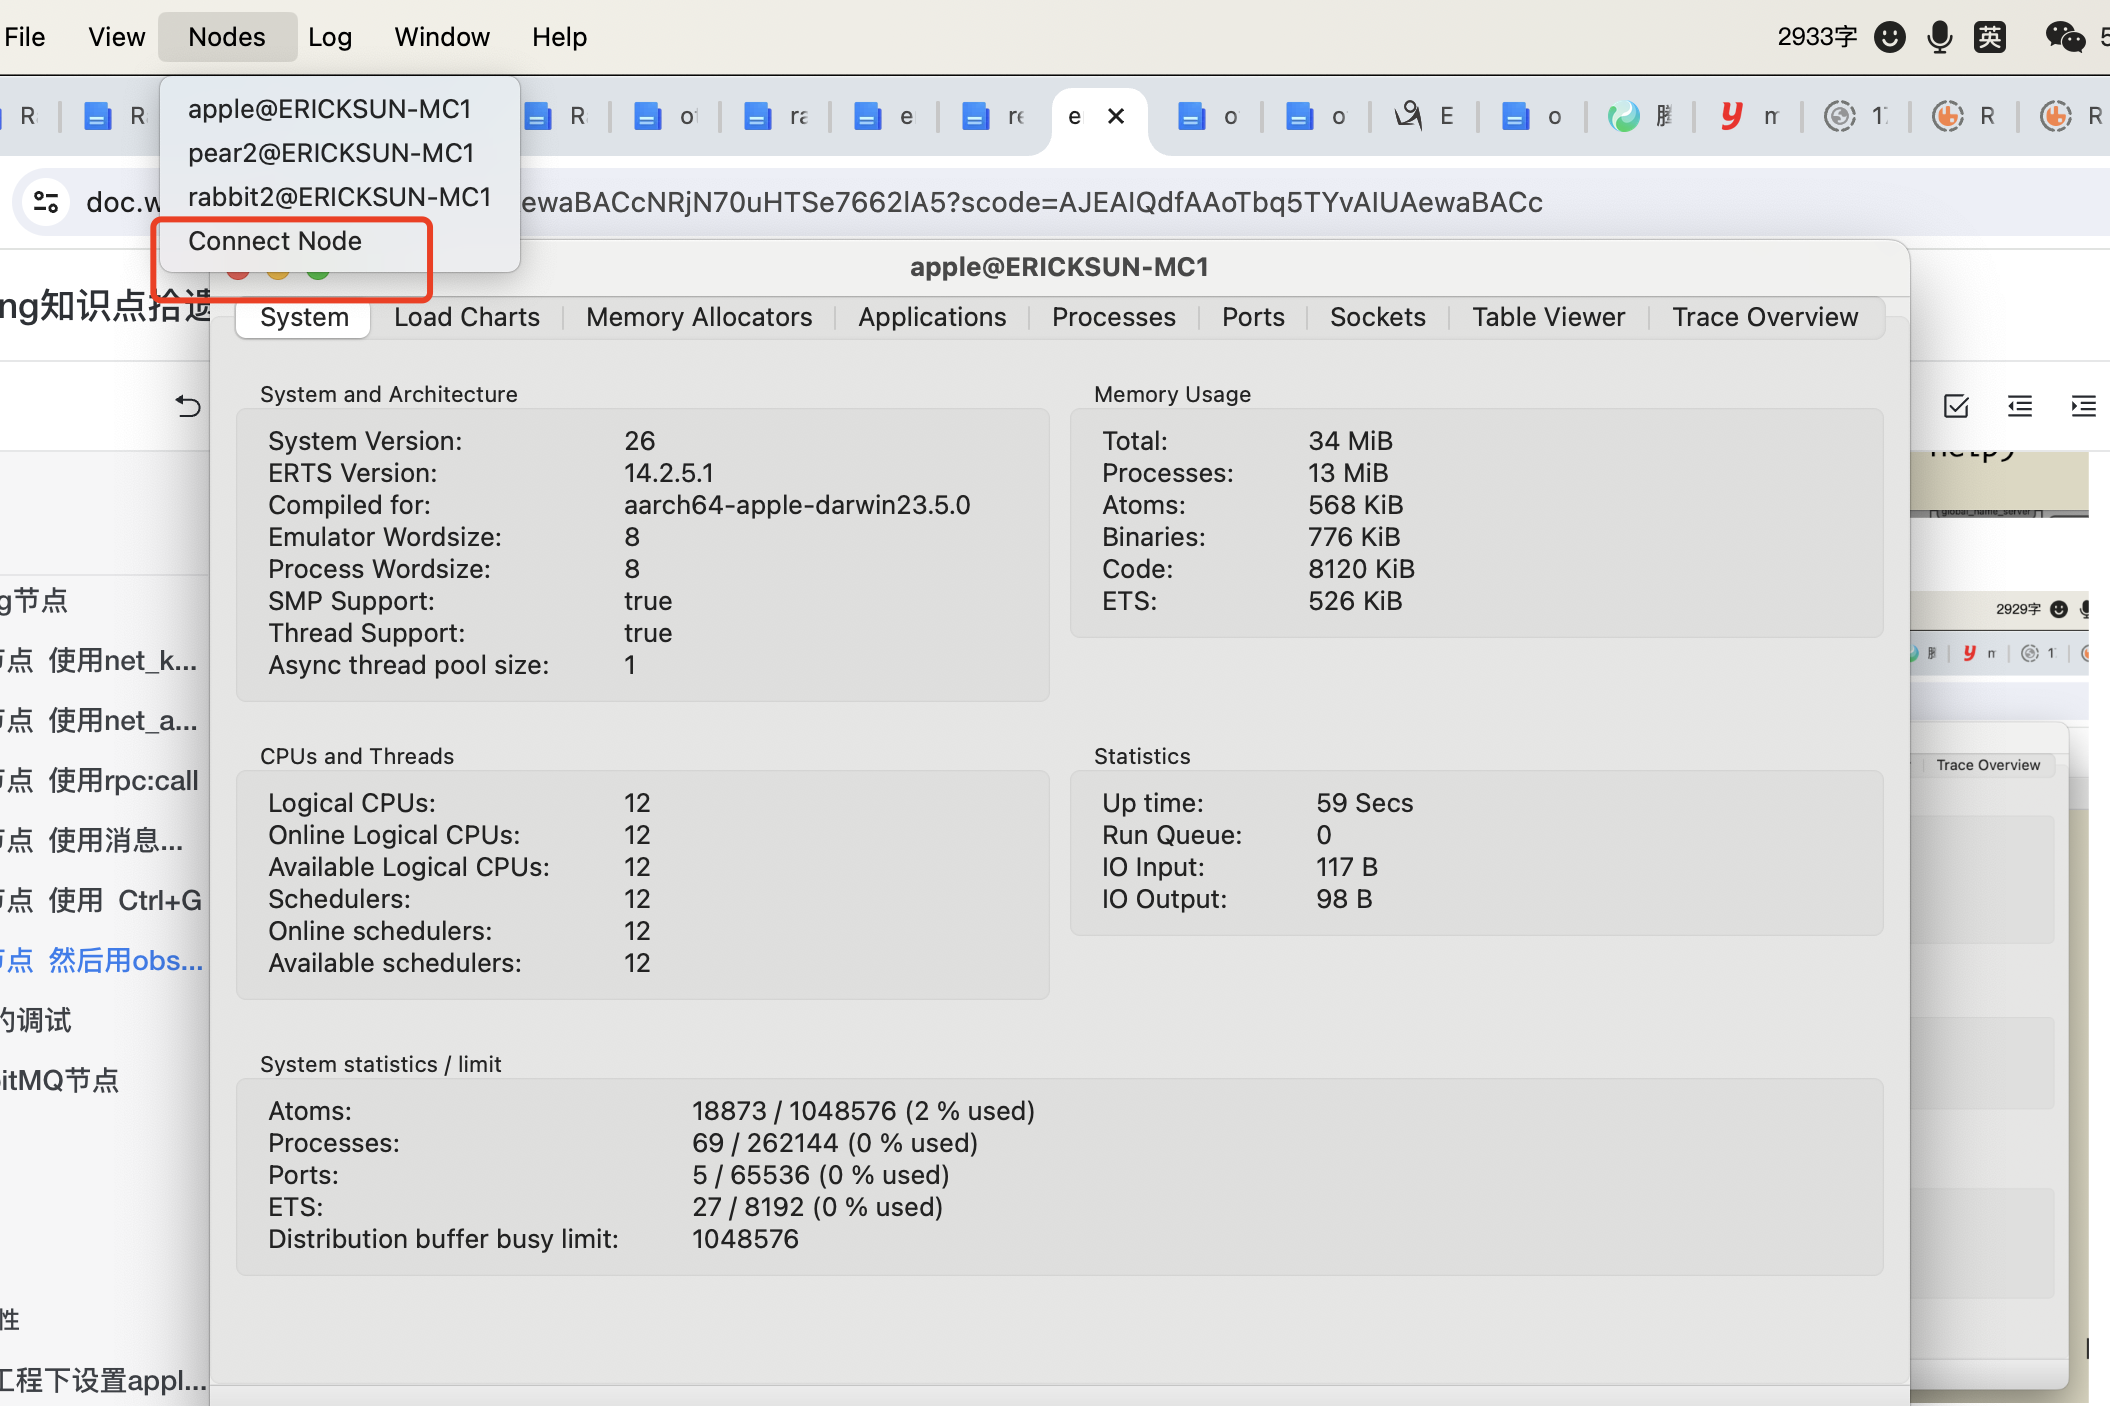This screenshot has height=1406, width=2110.
Task: Switch to the Ports tab
Action: [x=1253, y=317]
